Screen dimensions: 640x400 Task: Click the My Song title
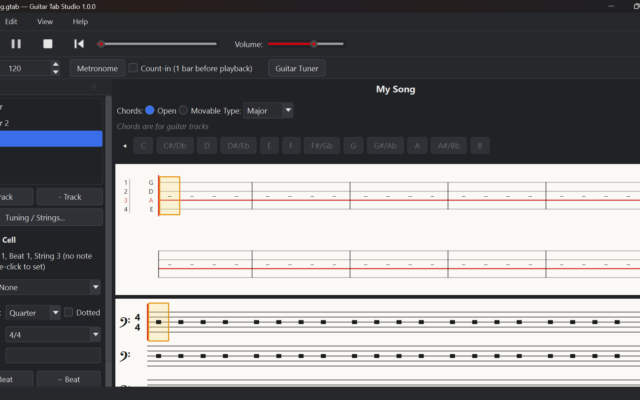(x=396, y=89)
